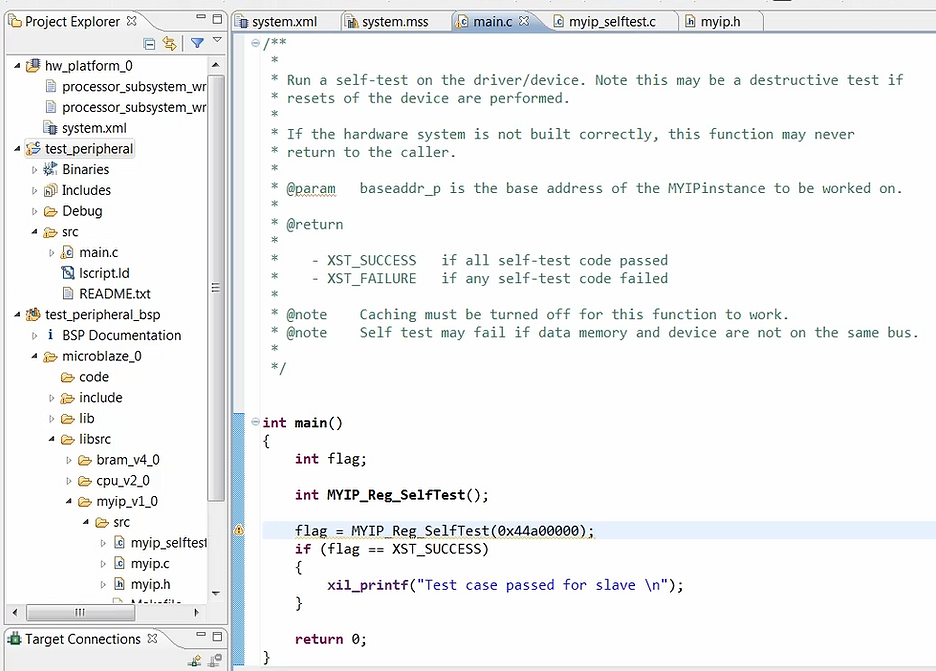Select README.txt in the project tree

coord(114,294)
